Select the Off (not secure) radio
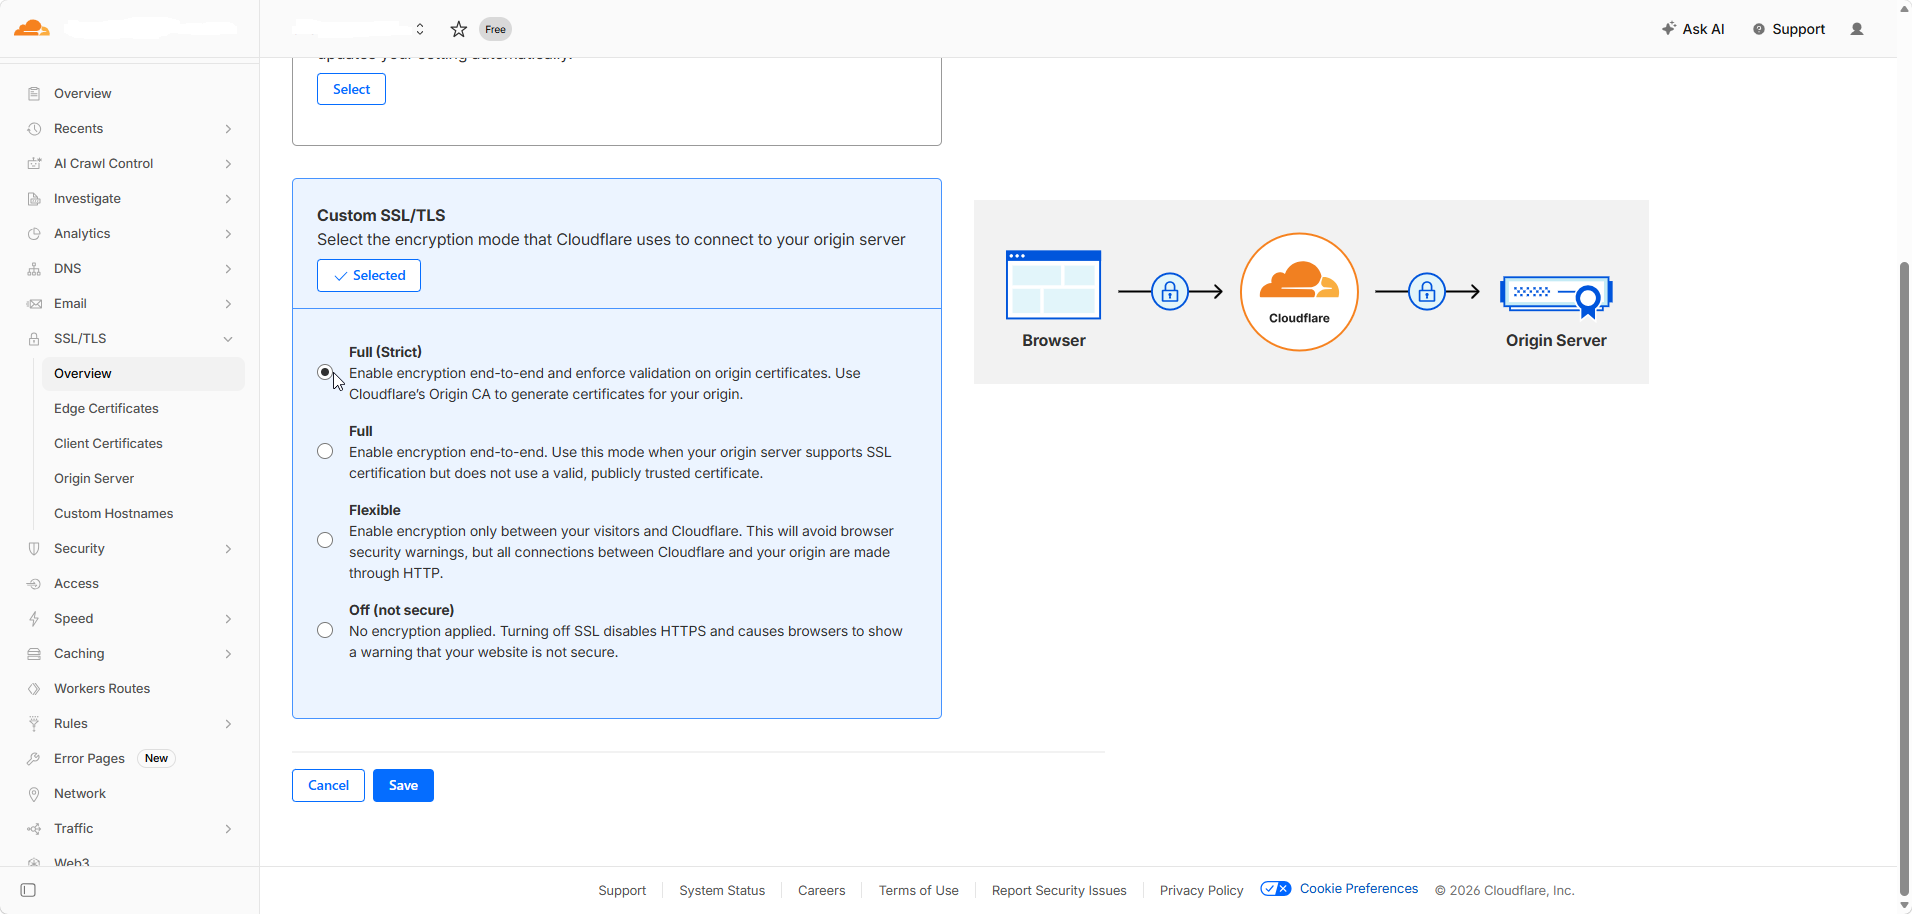Viewport: 1912px width, 914px height. pyautogui.click(x=325, y=630)
